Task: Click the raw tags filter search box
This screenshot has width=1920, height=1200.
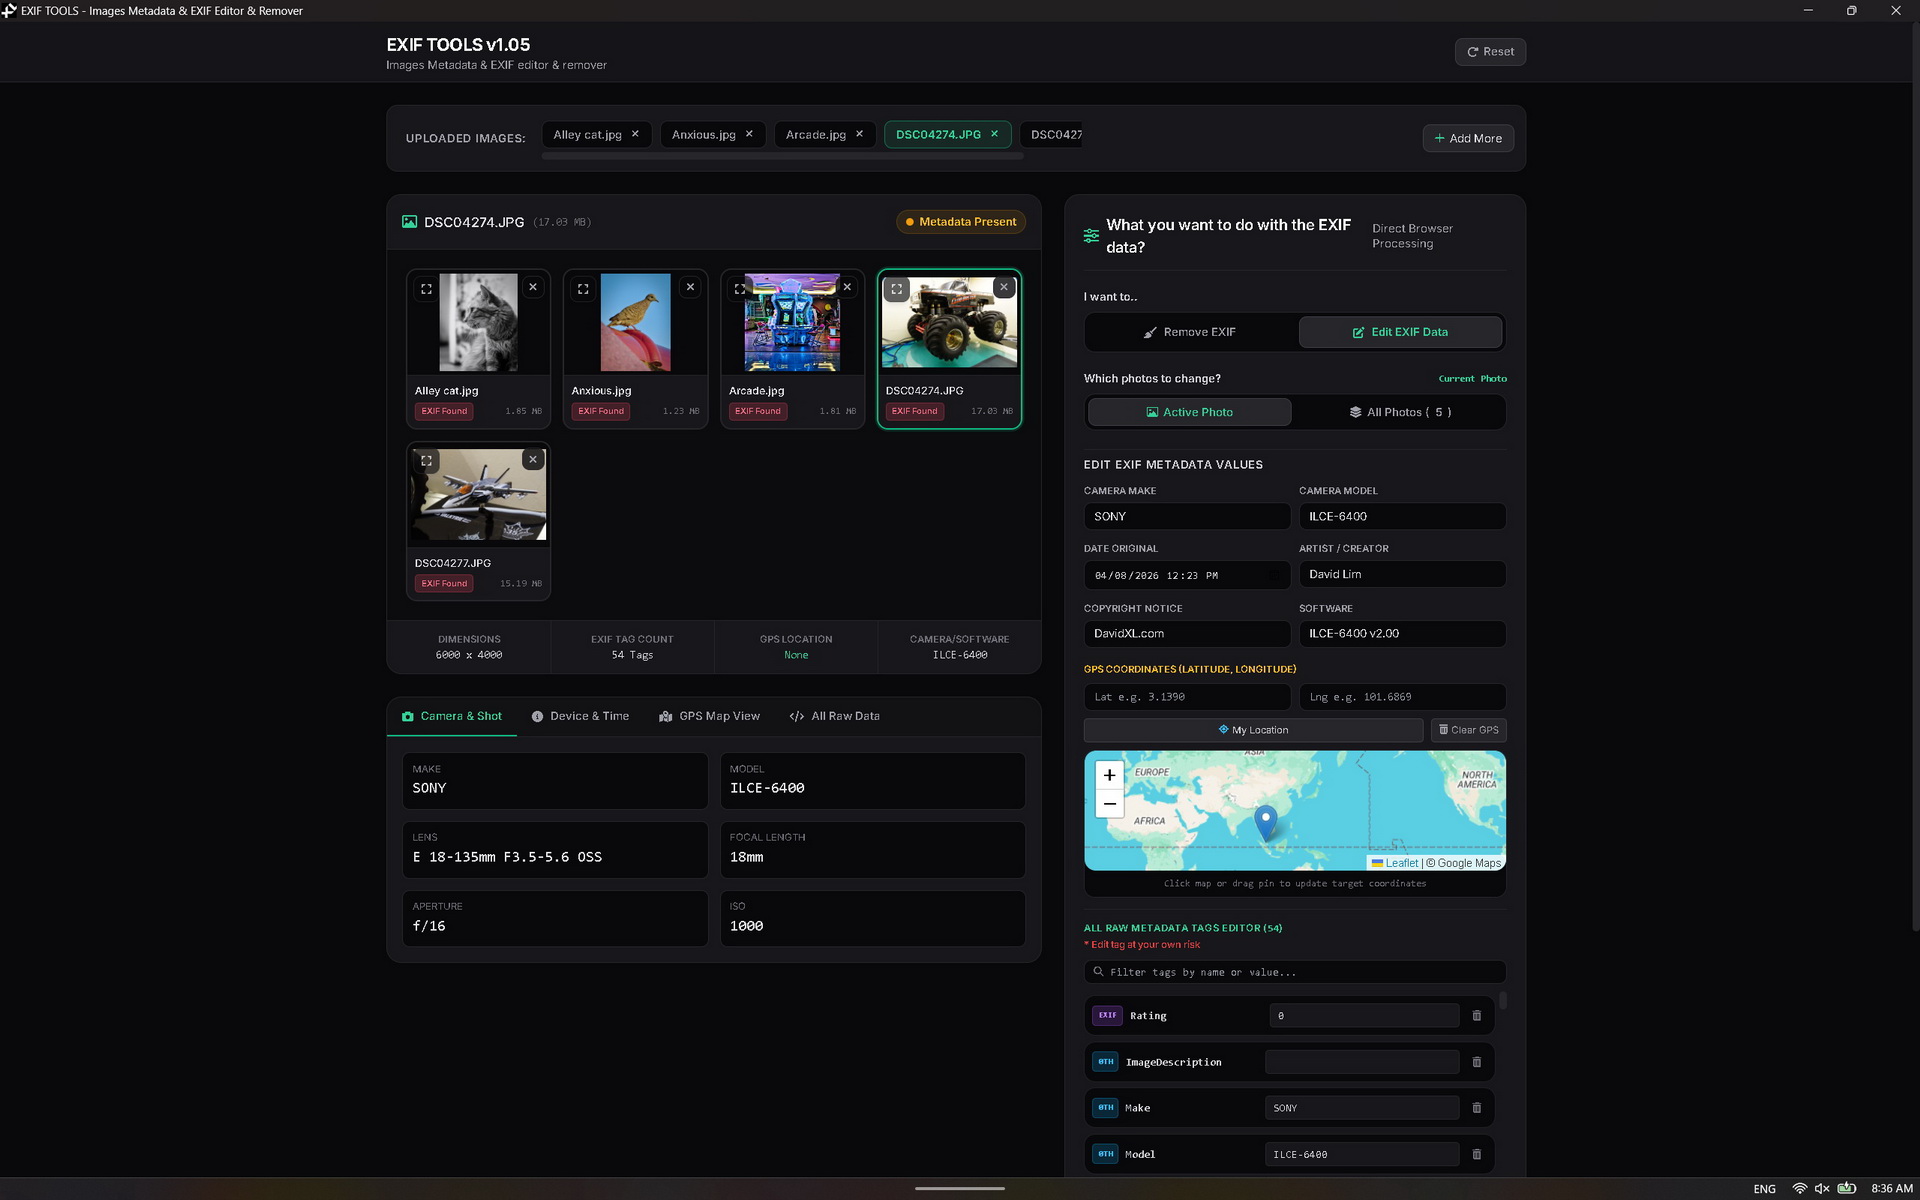Action: click(1295, 972)
